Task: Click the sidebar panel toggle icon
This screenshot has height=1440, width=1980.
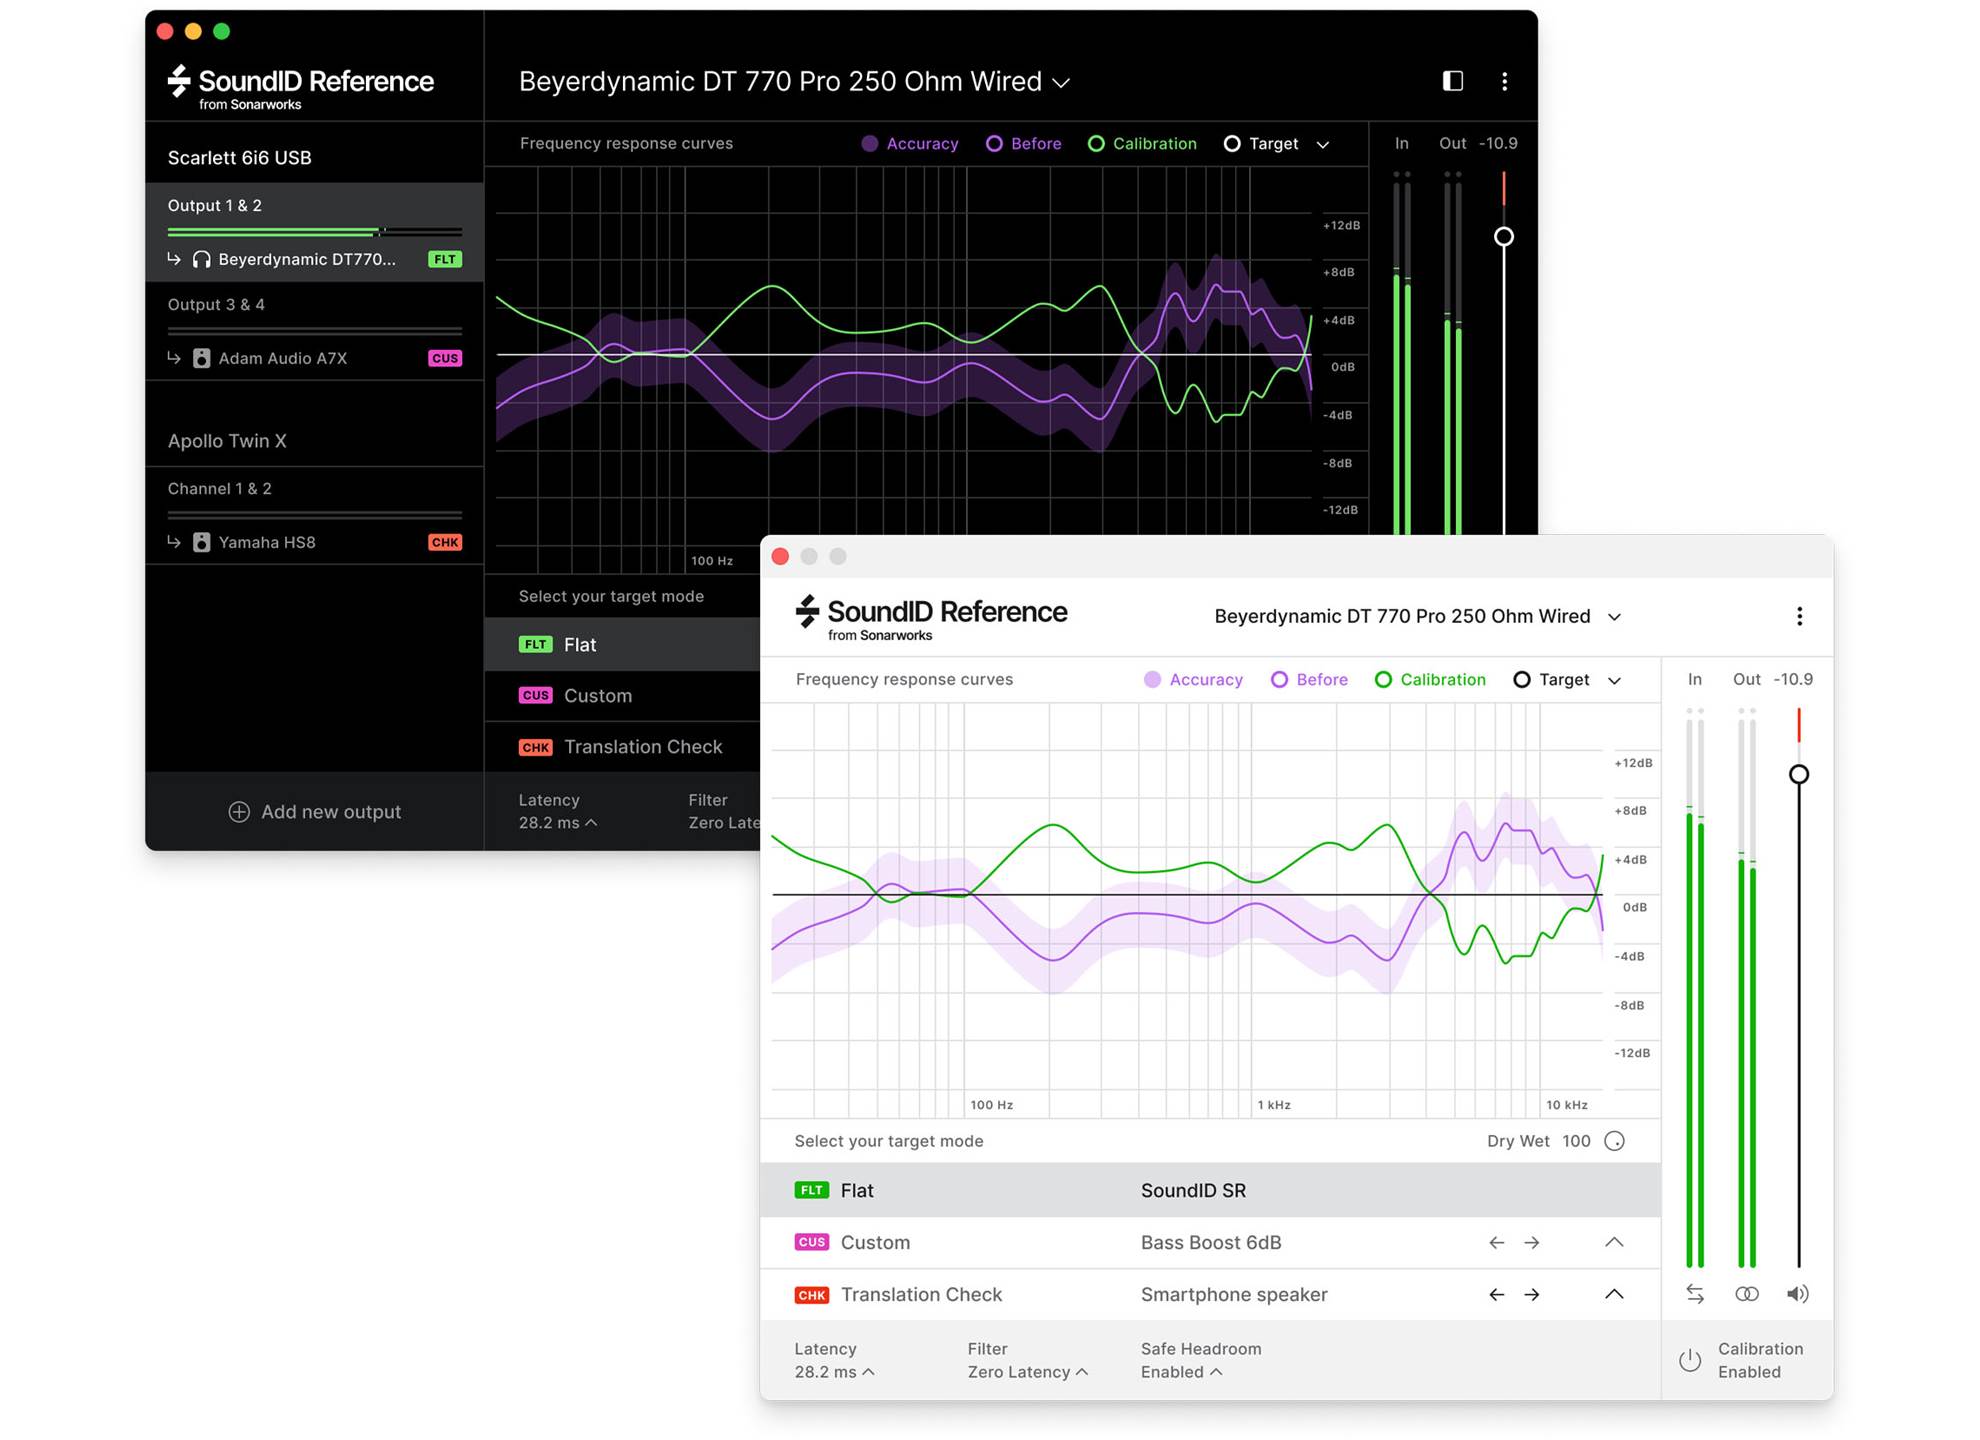Action: click(1453, 81)
